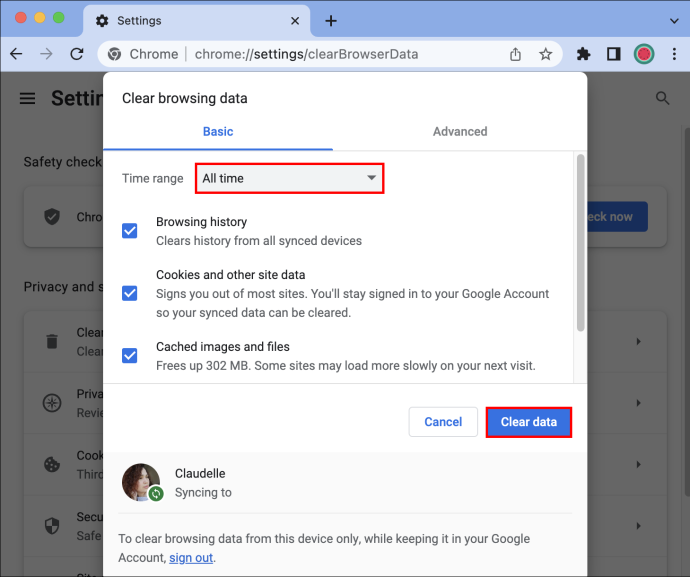690x577 pixels.
Task: Uncheck the Browsing history checkbox
Action: [x=129, y=231]
